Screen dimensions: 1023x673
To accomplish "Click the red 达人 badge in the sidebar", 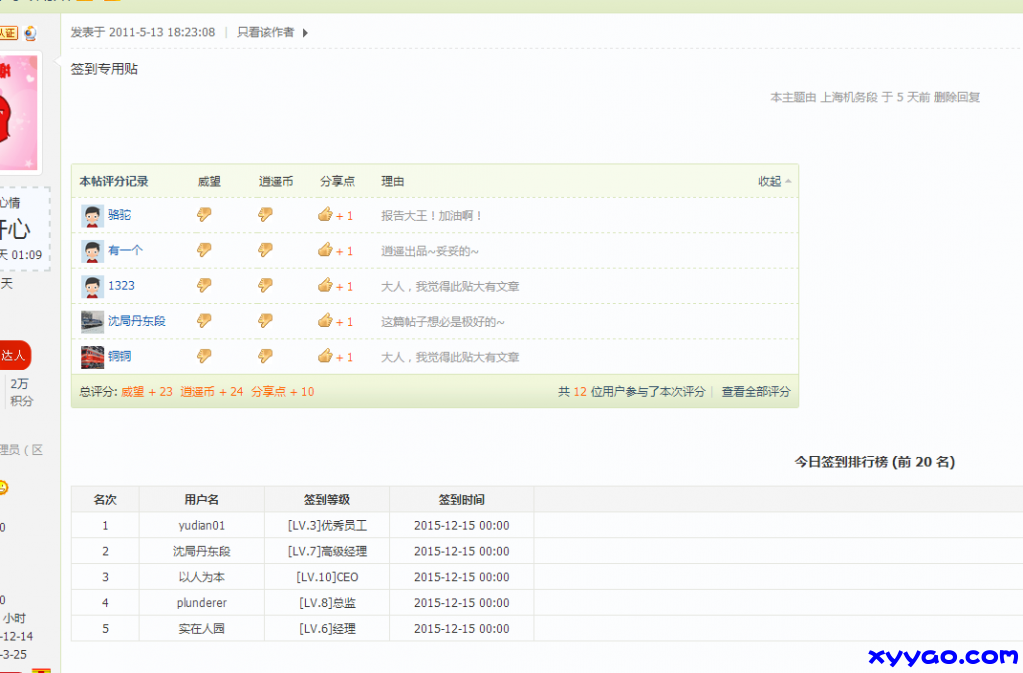I will point(14,355).
